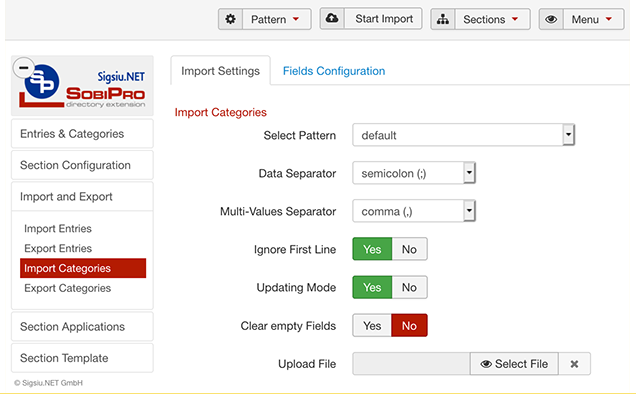The height and width of the screenshot is (394, 636).
Task: Click the Upload File path field
Action: click(411, 364)
